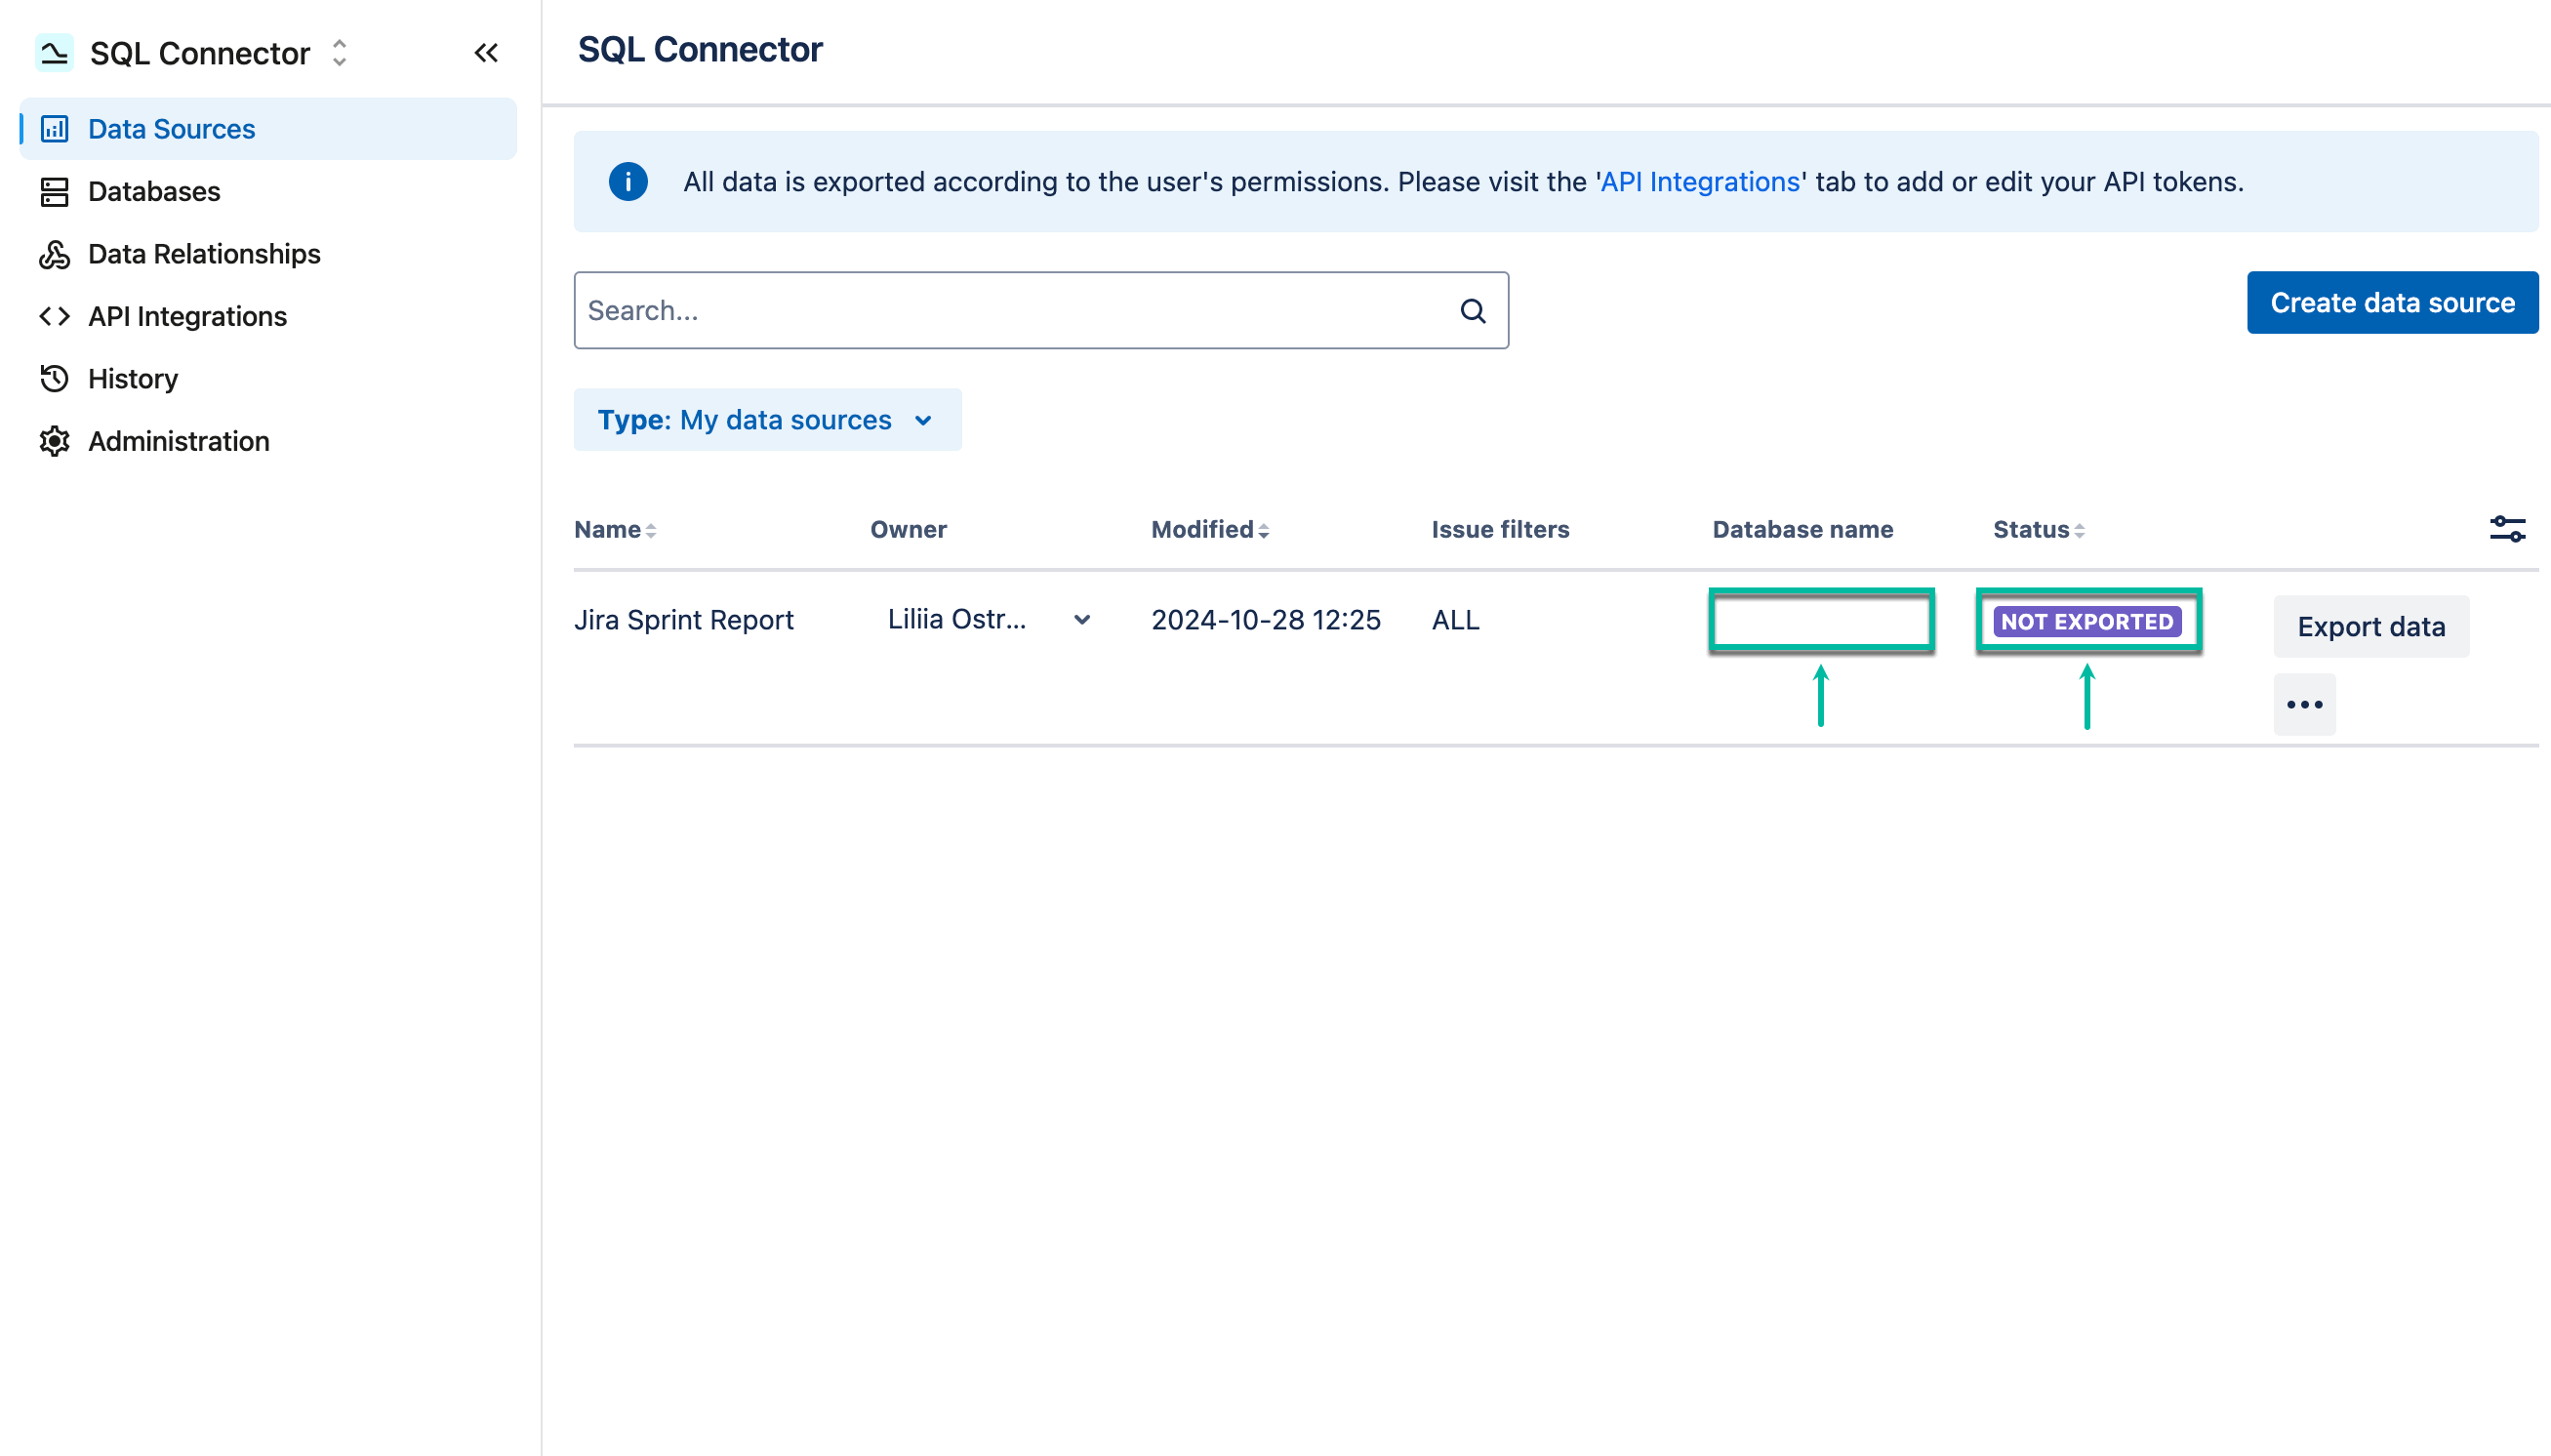Screen dimensions: 2551x1456
Task: Click the Create data source button
Action: click(x=2392, y=302)
